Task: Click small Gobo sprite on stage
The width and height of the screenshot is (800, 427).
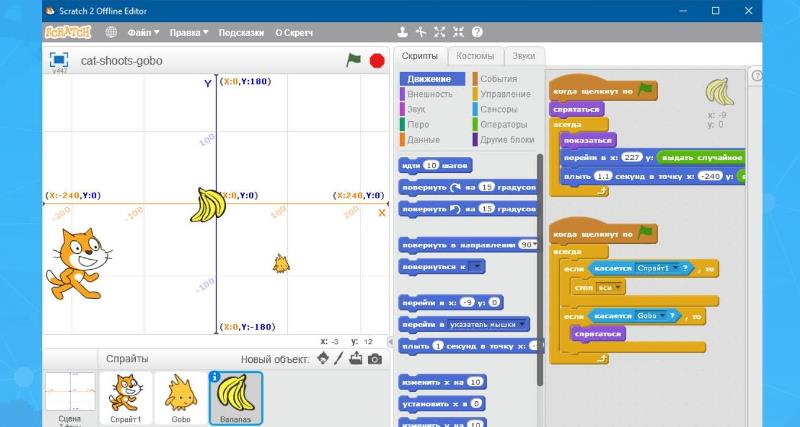Action: tap(281, 264)
